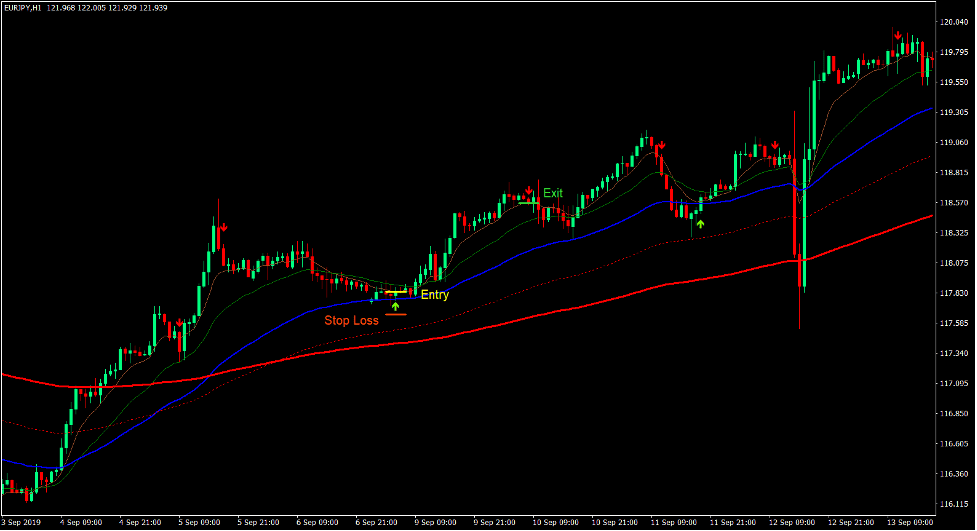Click the 9 Sep 09:00 time label

(437, 523)
